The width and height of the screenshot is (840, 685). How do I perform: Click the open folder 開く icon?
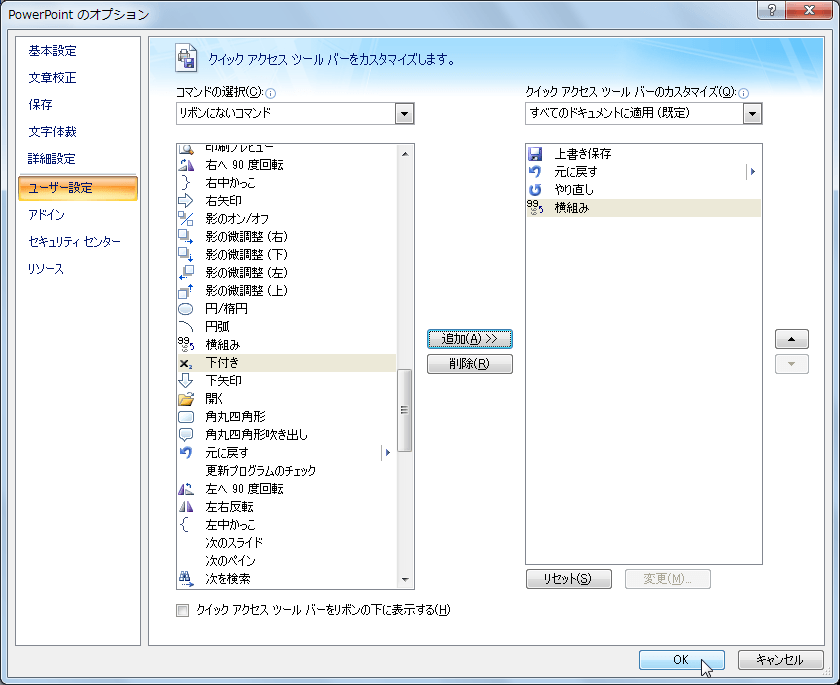tap(186, 398)
